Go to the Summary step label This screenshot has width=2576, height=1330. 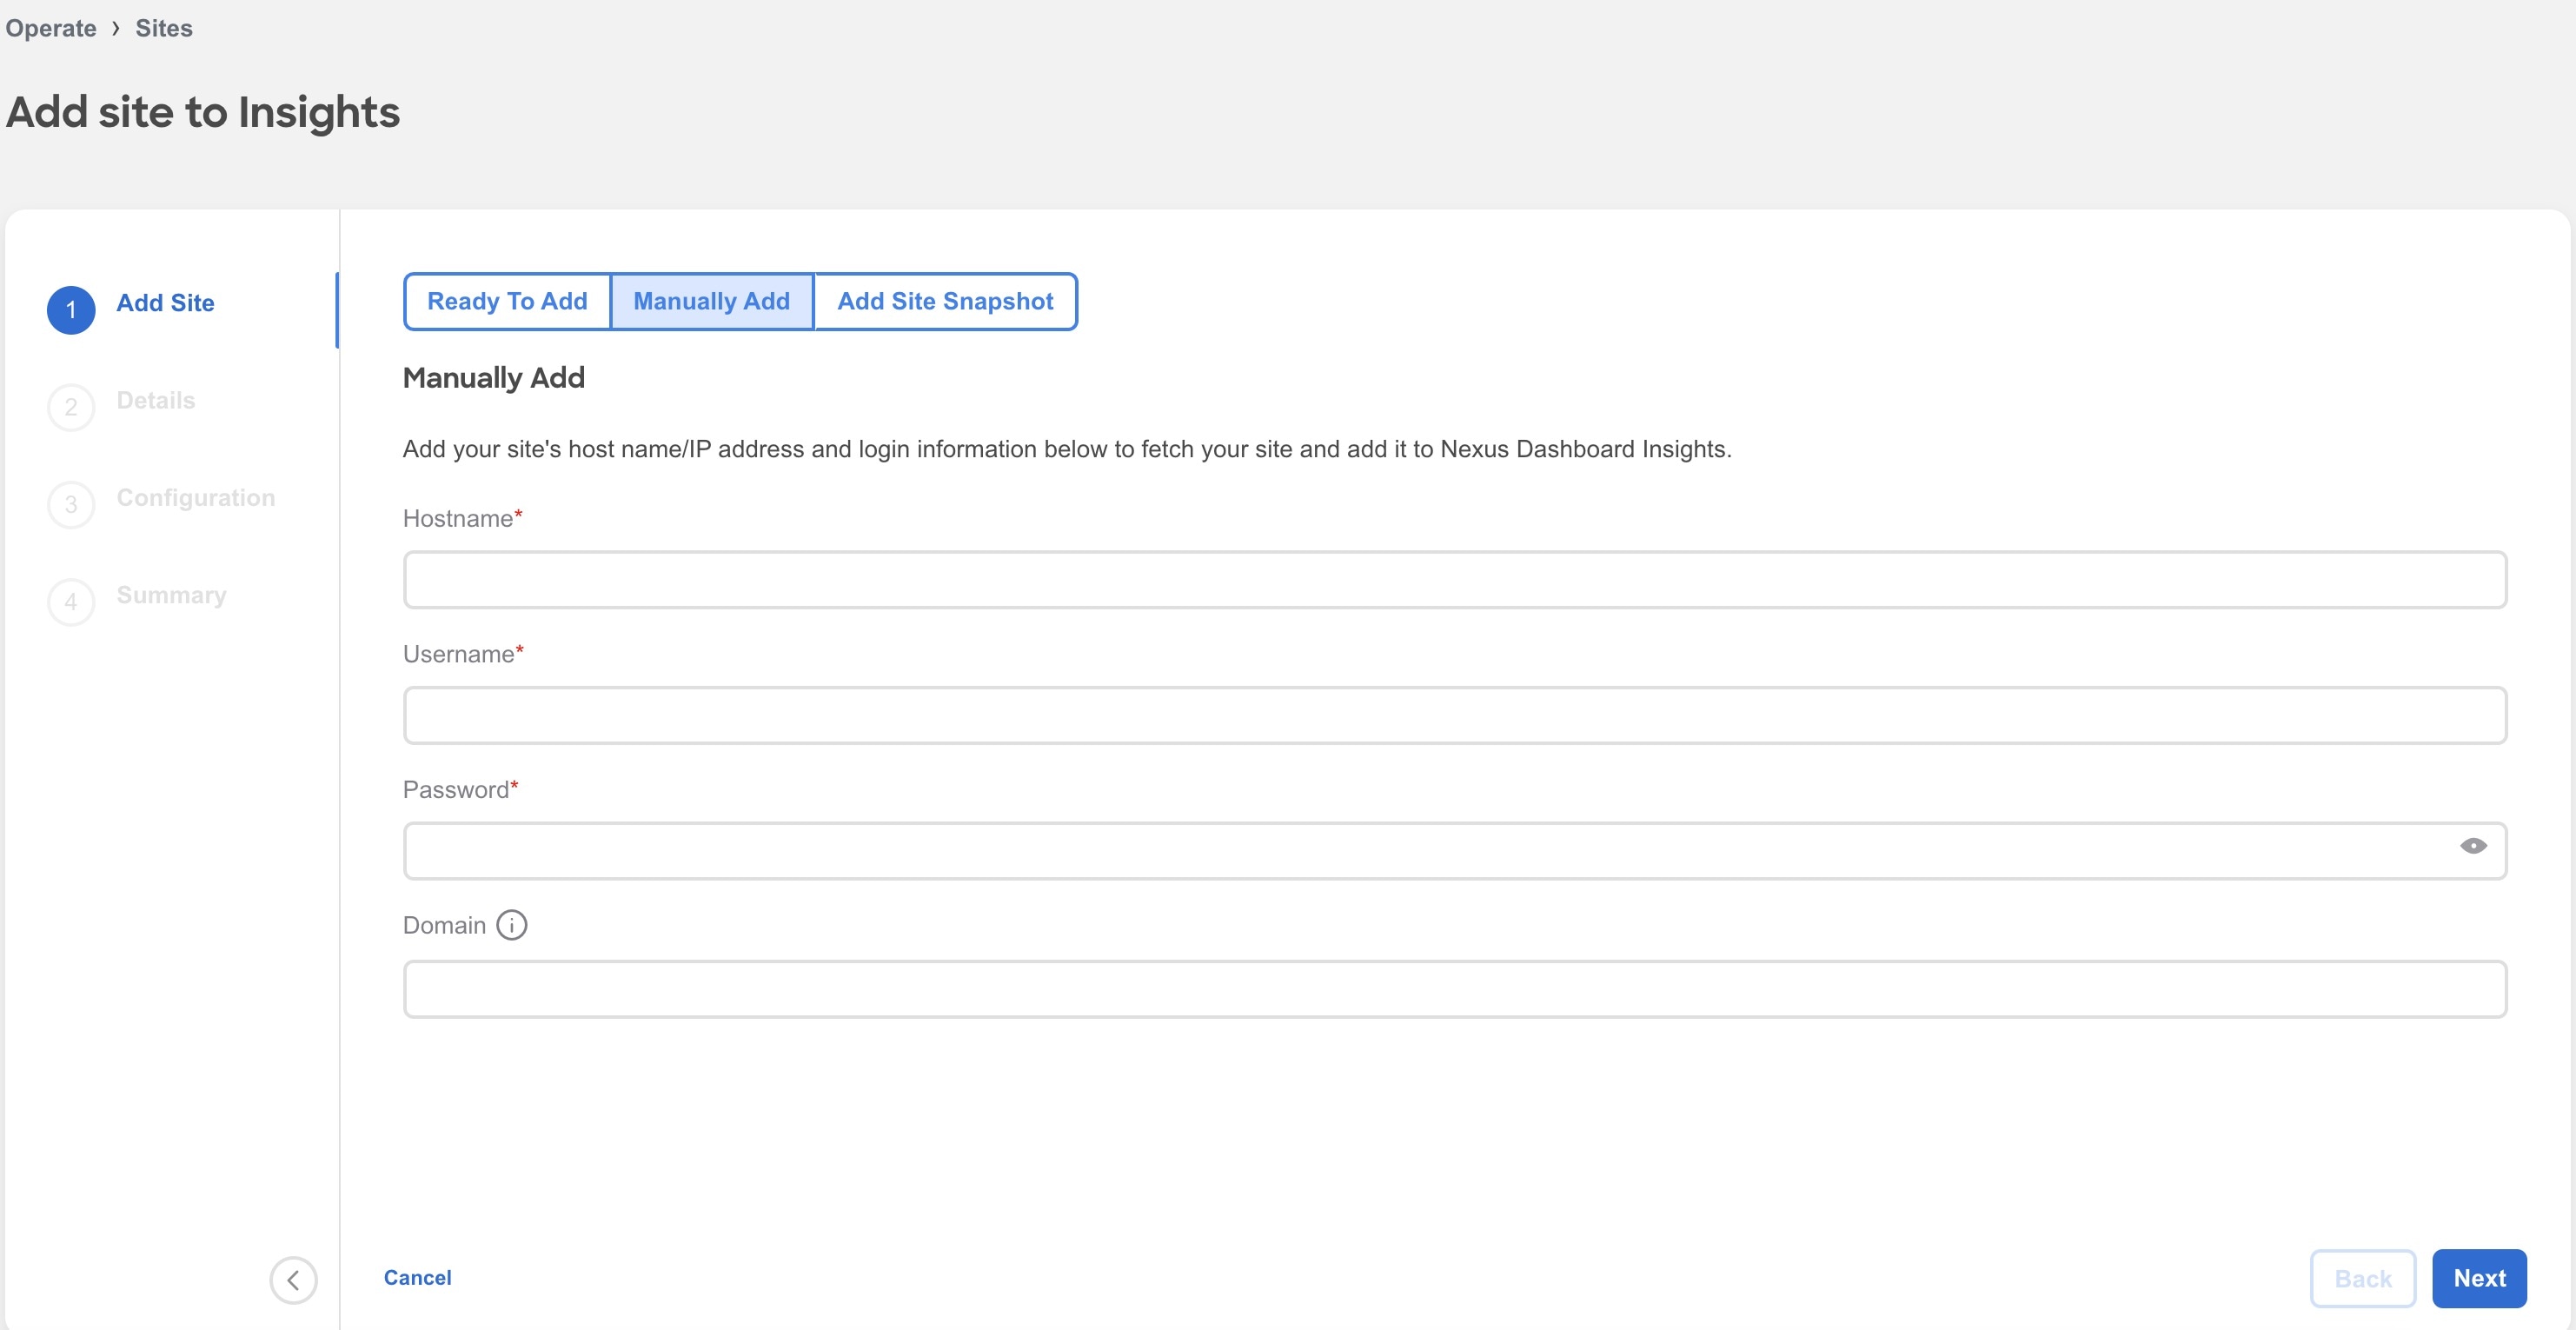(172, 595)
